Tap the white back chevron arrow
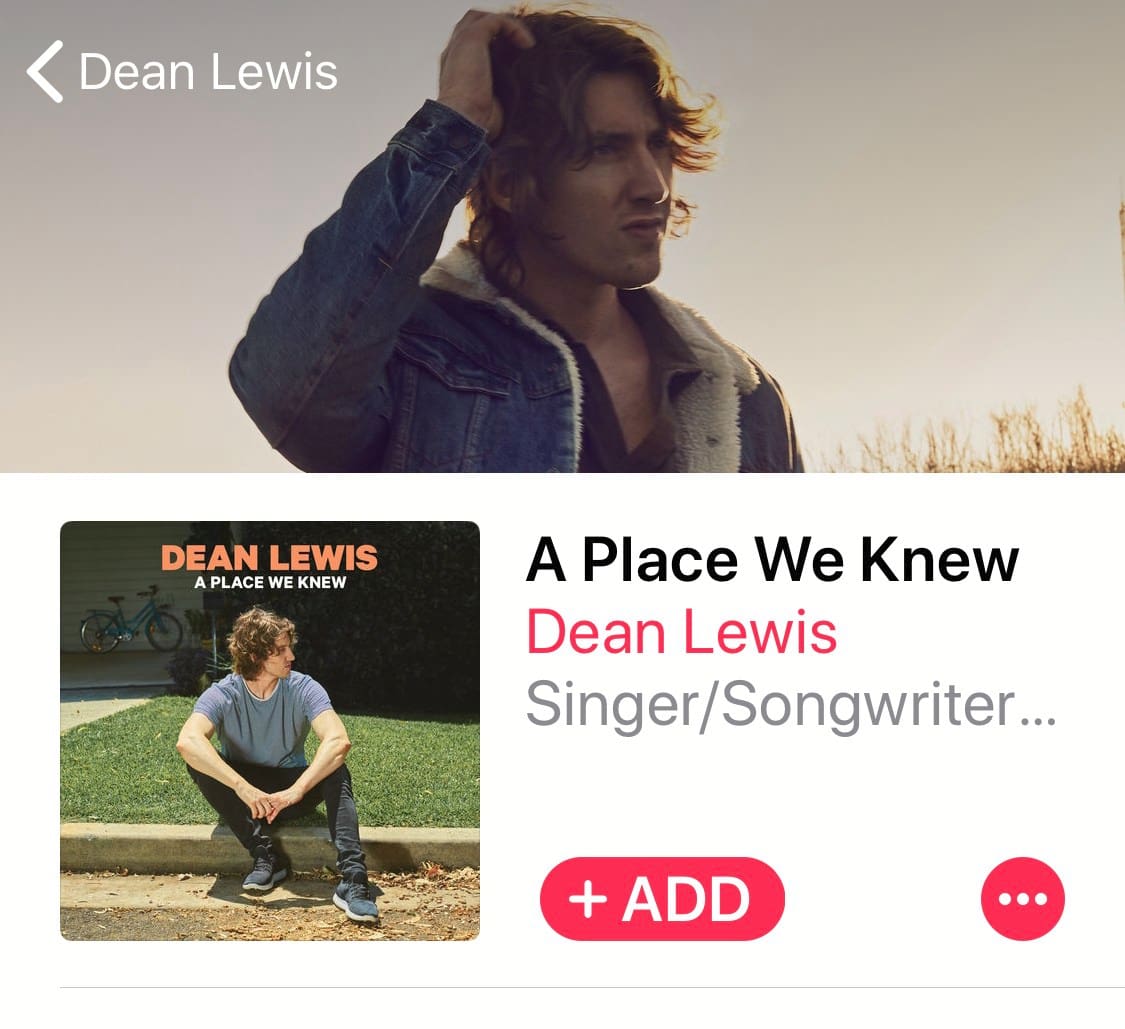 click(x=44, y=72)
